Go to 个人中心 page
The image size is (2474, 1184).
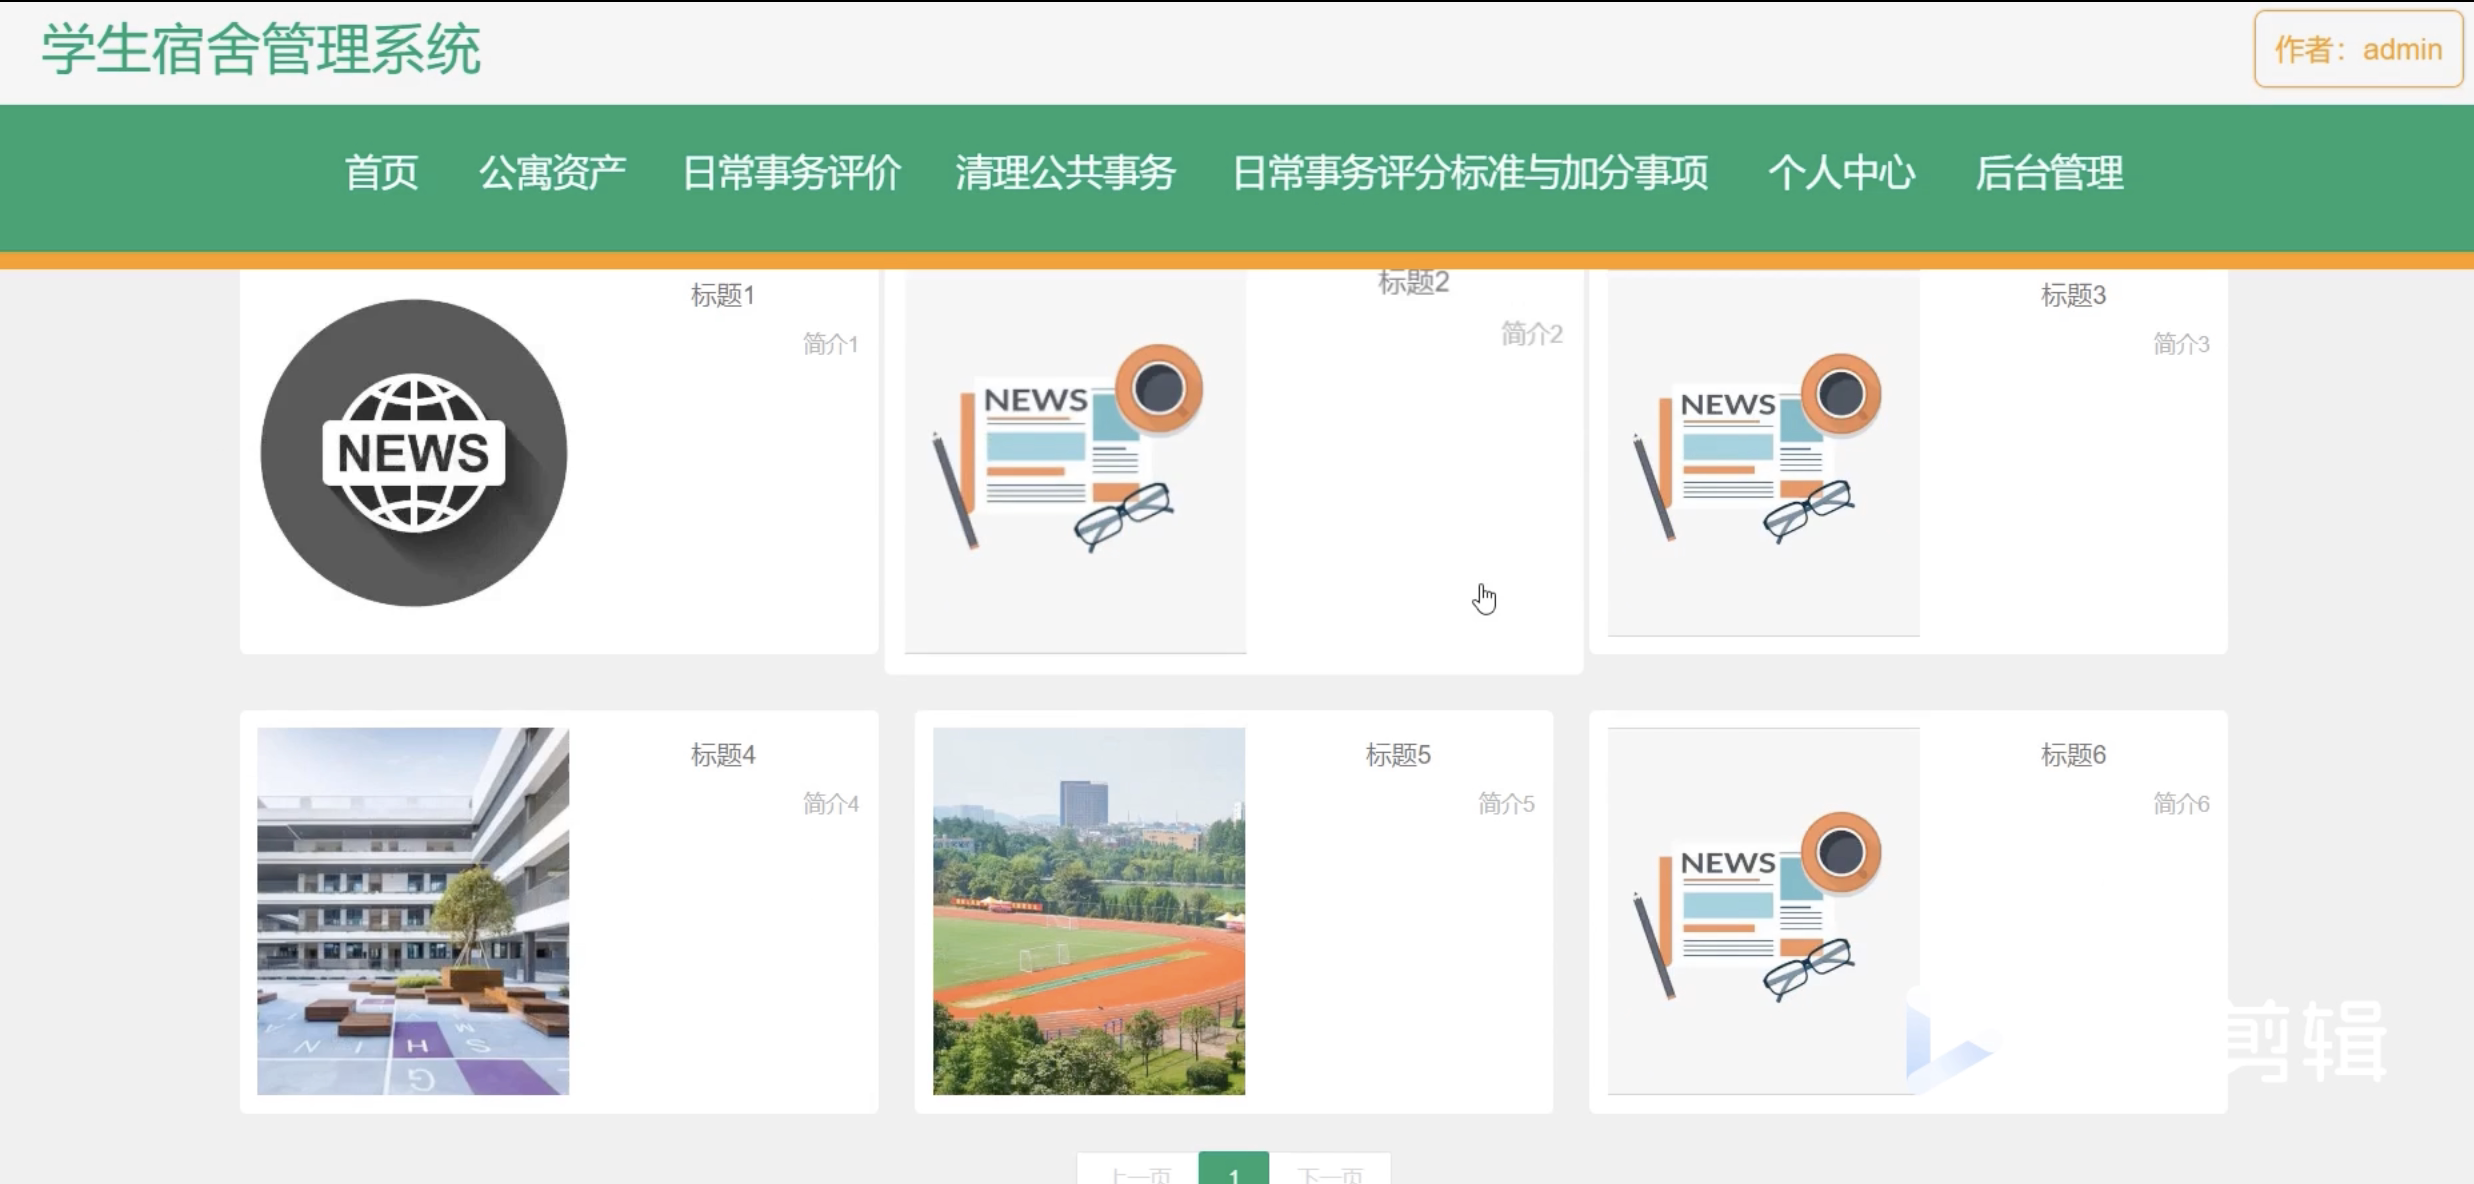coord(1841,173)
